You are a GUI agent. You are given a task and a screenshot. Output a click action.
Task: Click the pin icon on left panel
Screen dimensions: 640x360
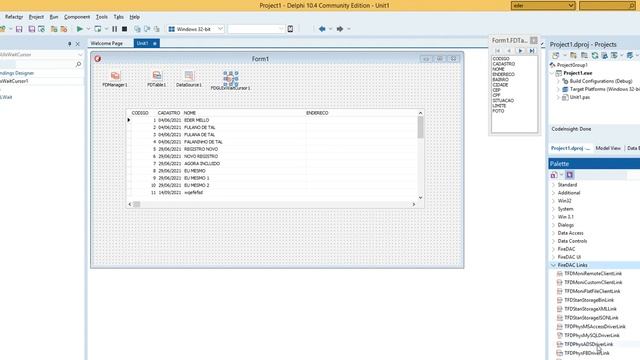[x=69, y=44]
